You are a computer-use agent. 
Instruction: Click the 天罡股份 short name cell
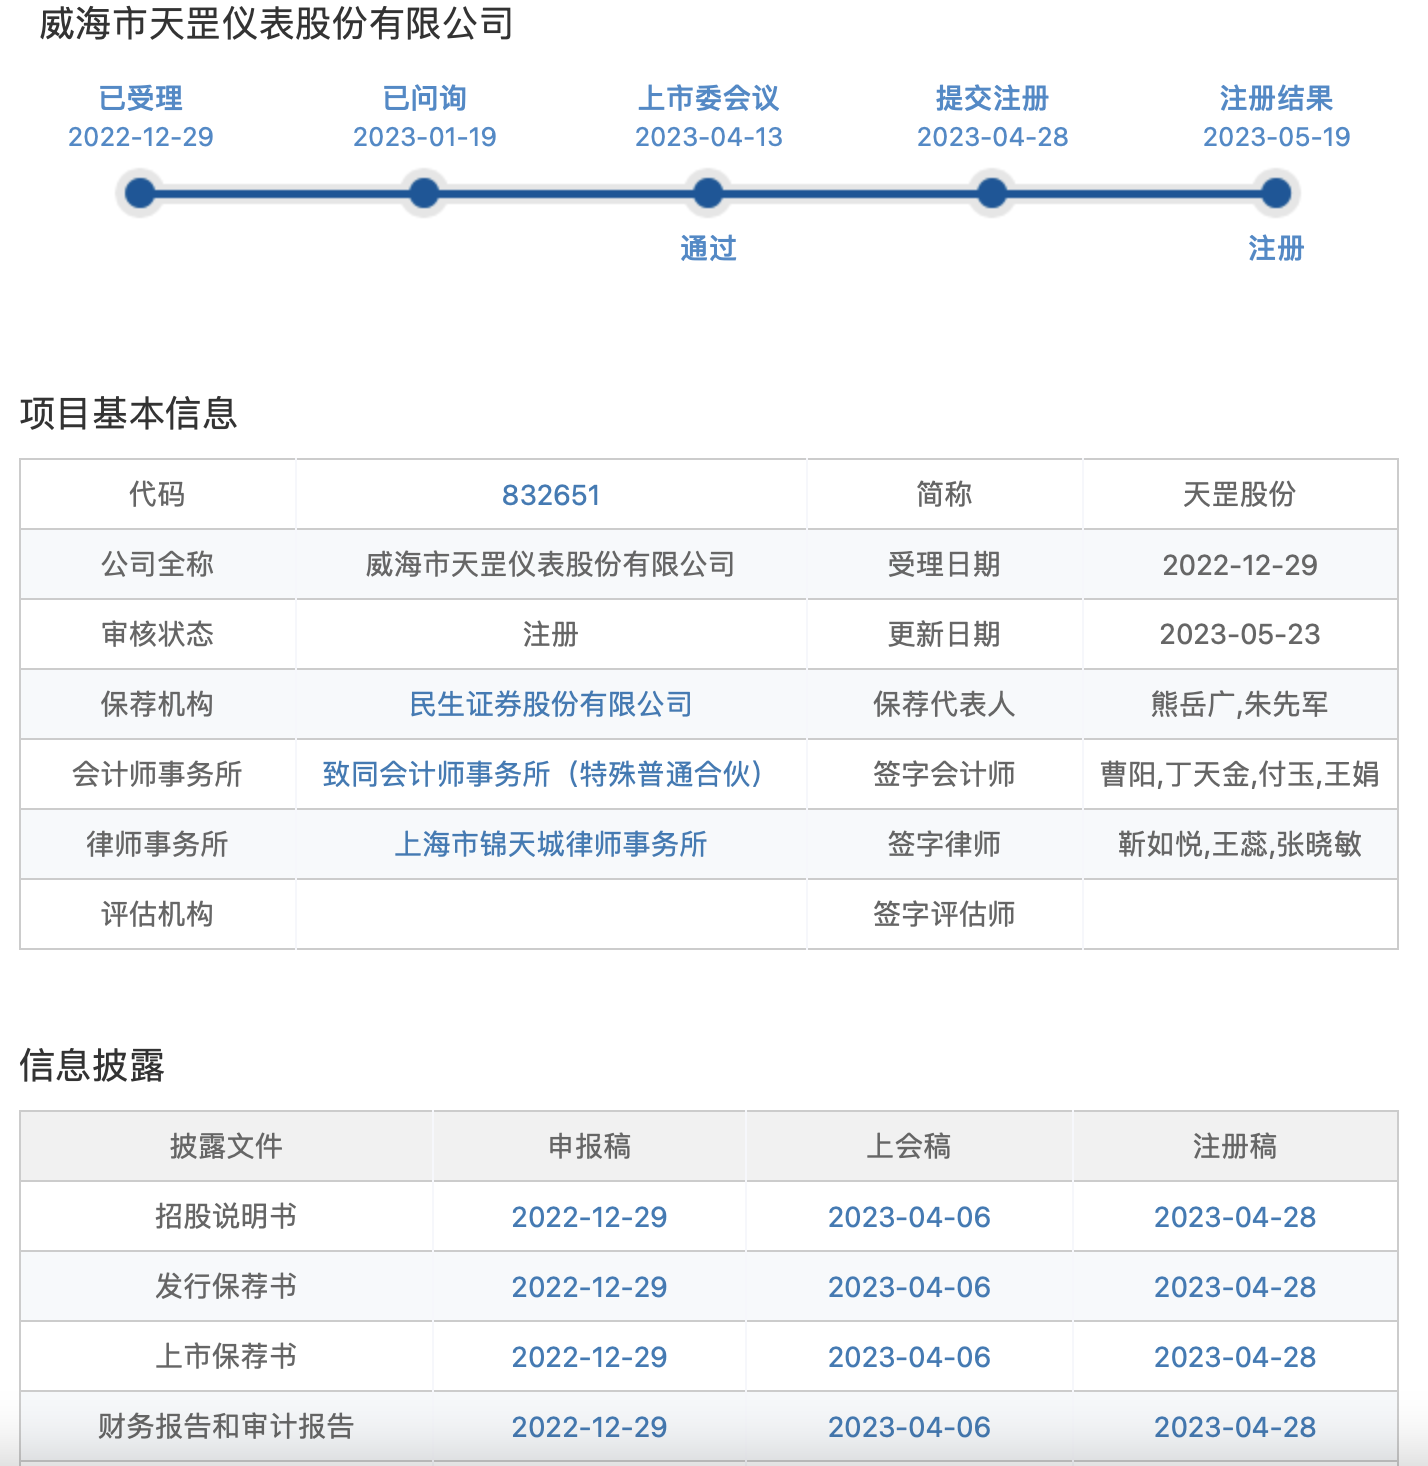pos(1240,494)
